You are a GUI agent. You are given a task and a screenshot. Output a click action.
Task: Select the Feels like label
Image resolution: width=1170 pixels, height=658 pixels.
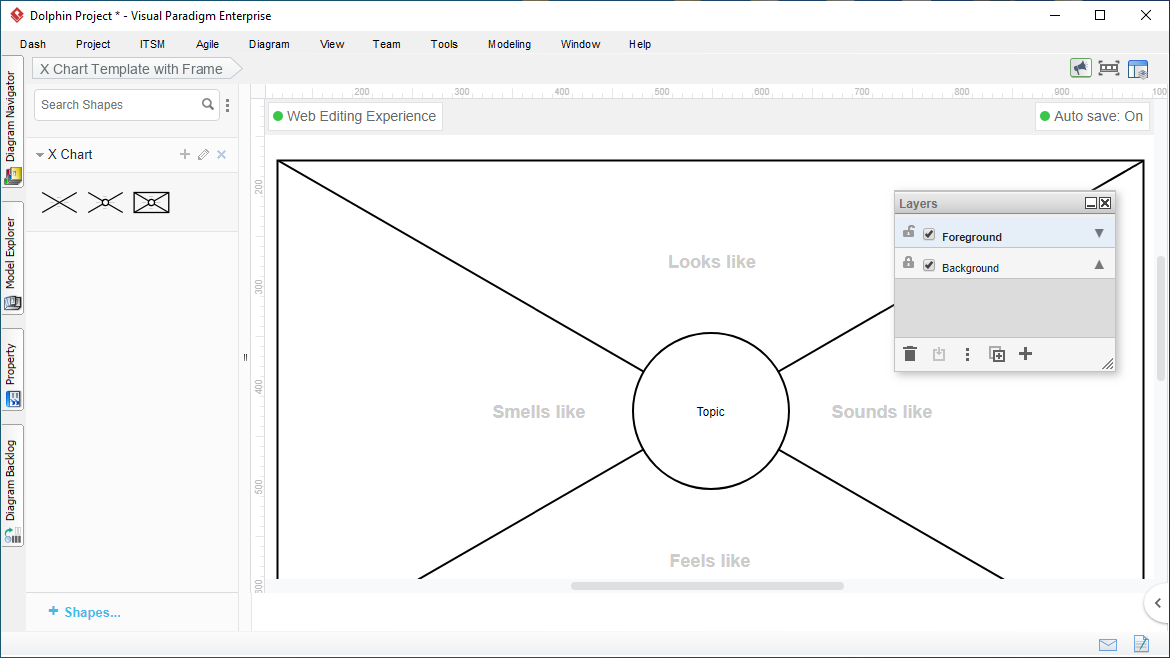710,560
